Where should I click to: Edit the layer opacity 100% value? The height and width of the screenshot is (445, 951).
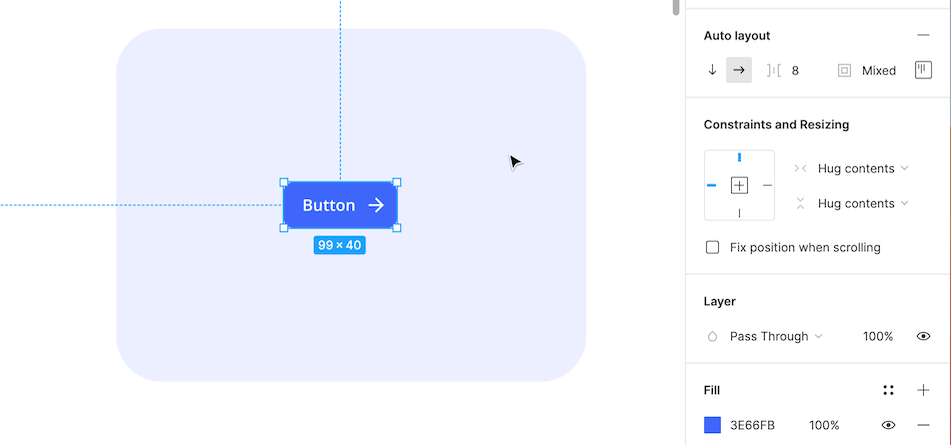[878, 336]
